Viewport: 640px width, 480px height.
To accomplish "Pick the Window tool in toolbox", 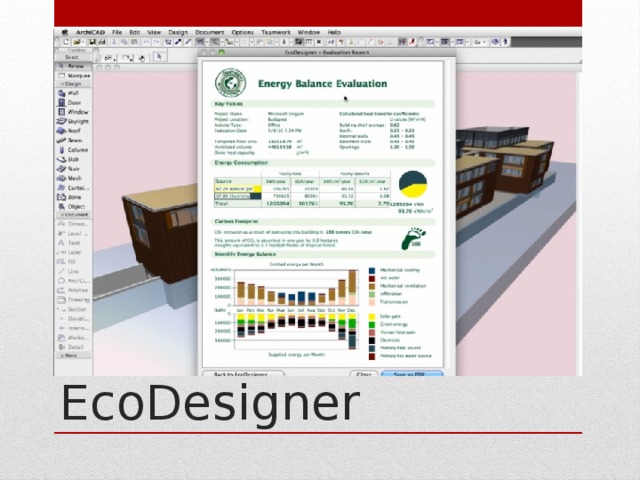I will click(73, 112).
